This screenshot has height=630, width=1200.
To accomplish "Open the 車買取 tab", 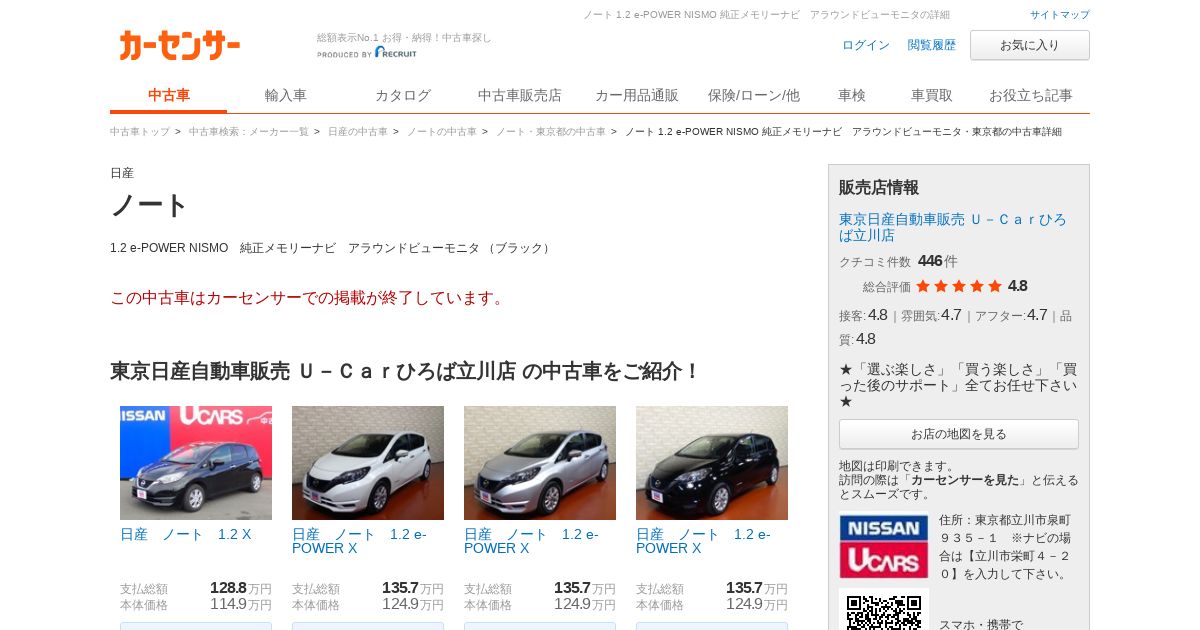I will [x=932, y=96].
